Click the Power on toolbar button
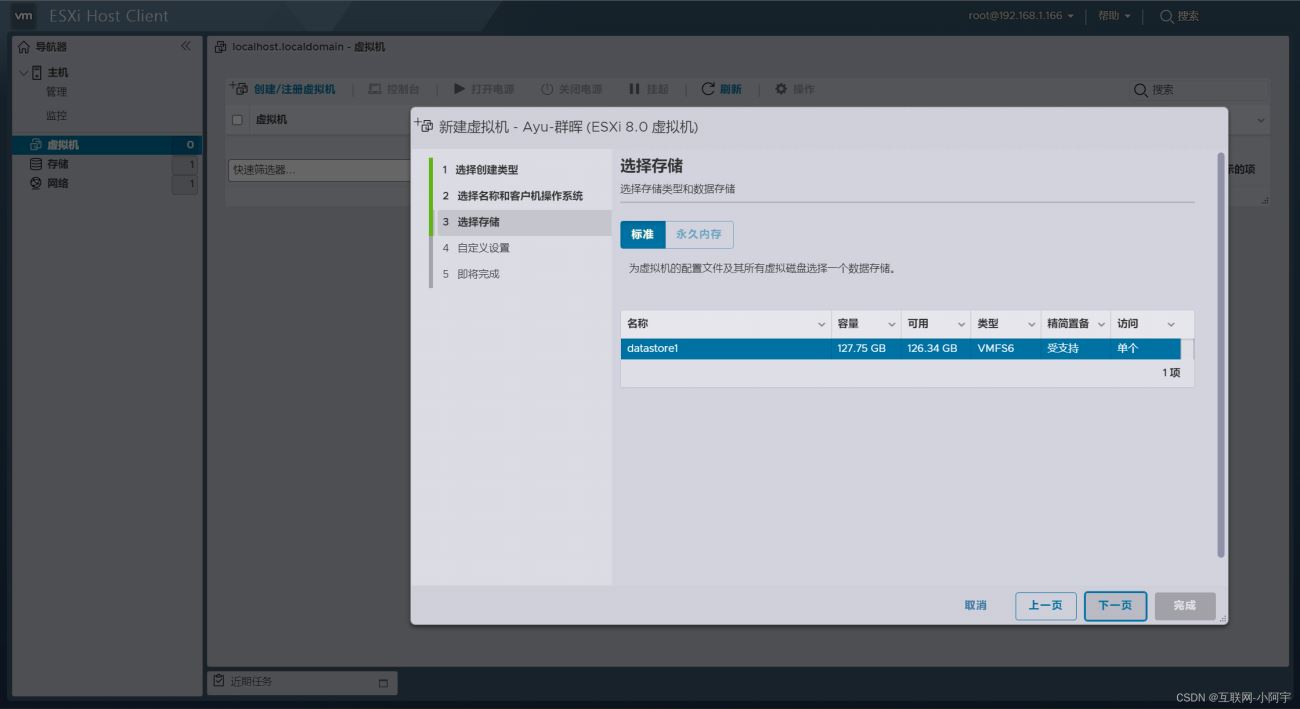Screen dimensions: 1300x709 (x=484, y=89)
